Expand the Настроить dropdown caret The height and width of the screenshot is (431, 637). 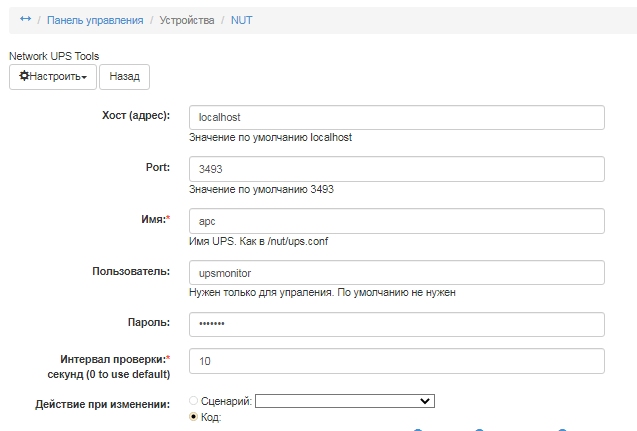pos(85,77)
